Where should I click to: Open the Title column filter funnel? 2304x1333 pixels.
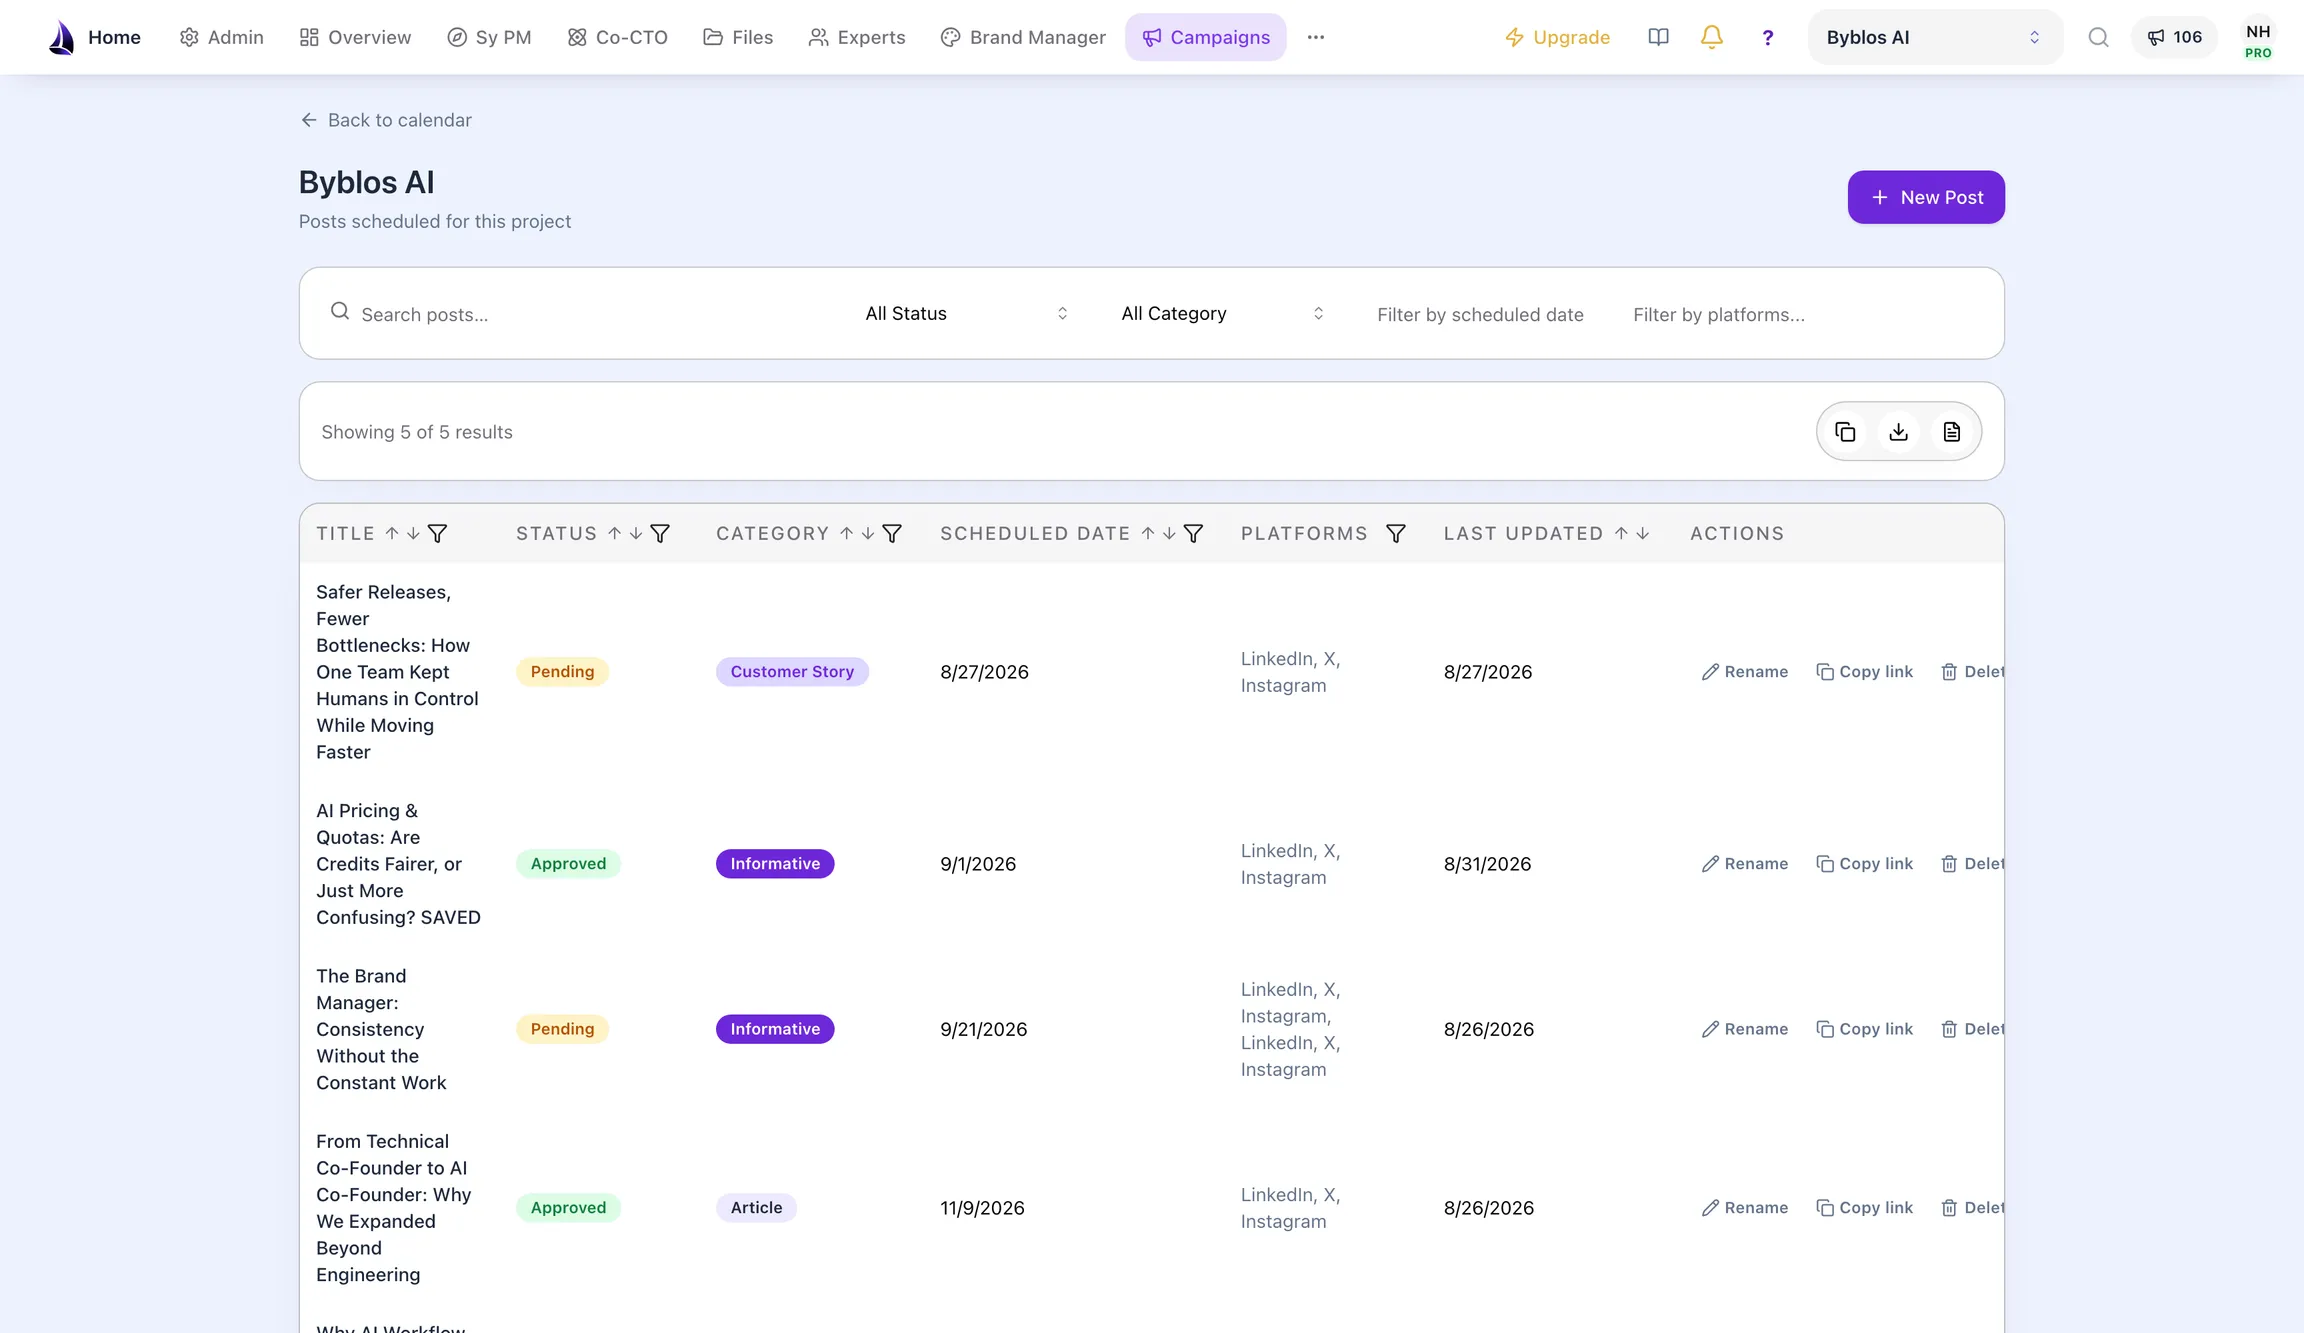[x=437, y=534]
